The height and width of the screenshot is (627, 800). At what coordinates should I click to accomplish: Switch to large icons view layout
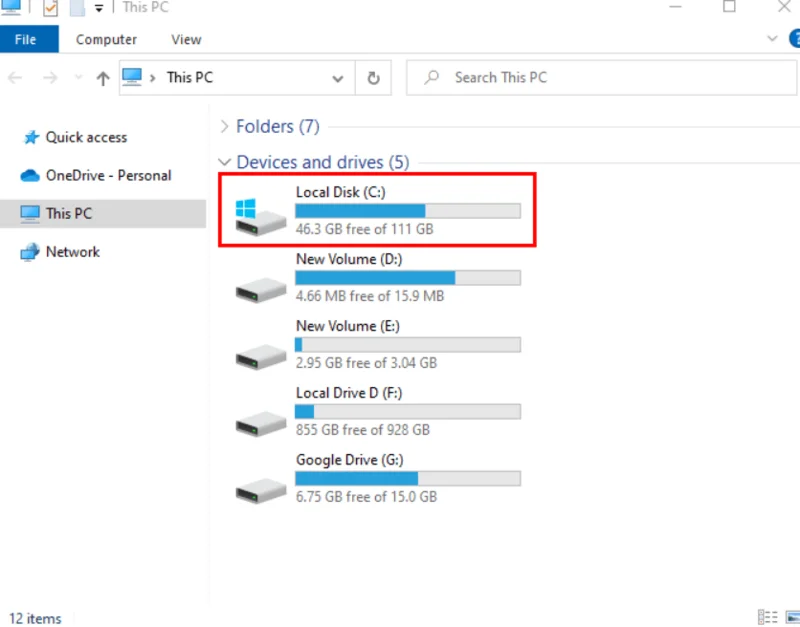click(793, 617)
